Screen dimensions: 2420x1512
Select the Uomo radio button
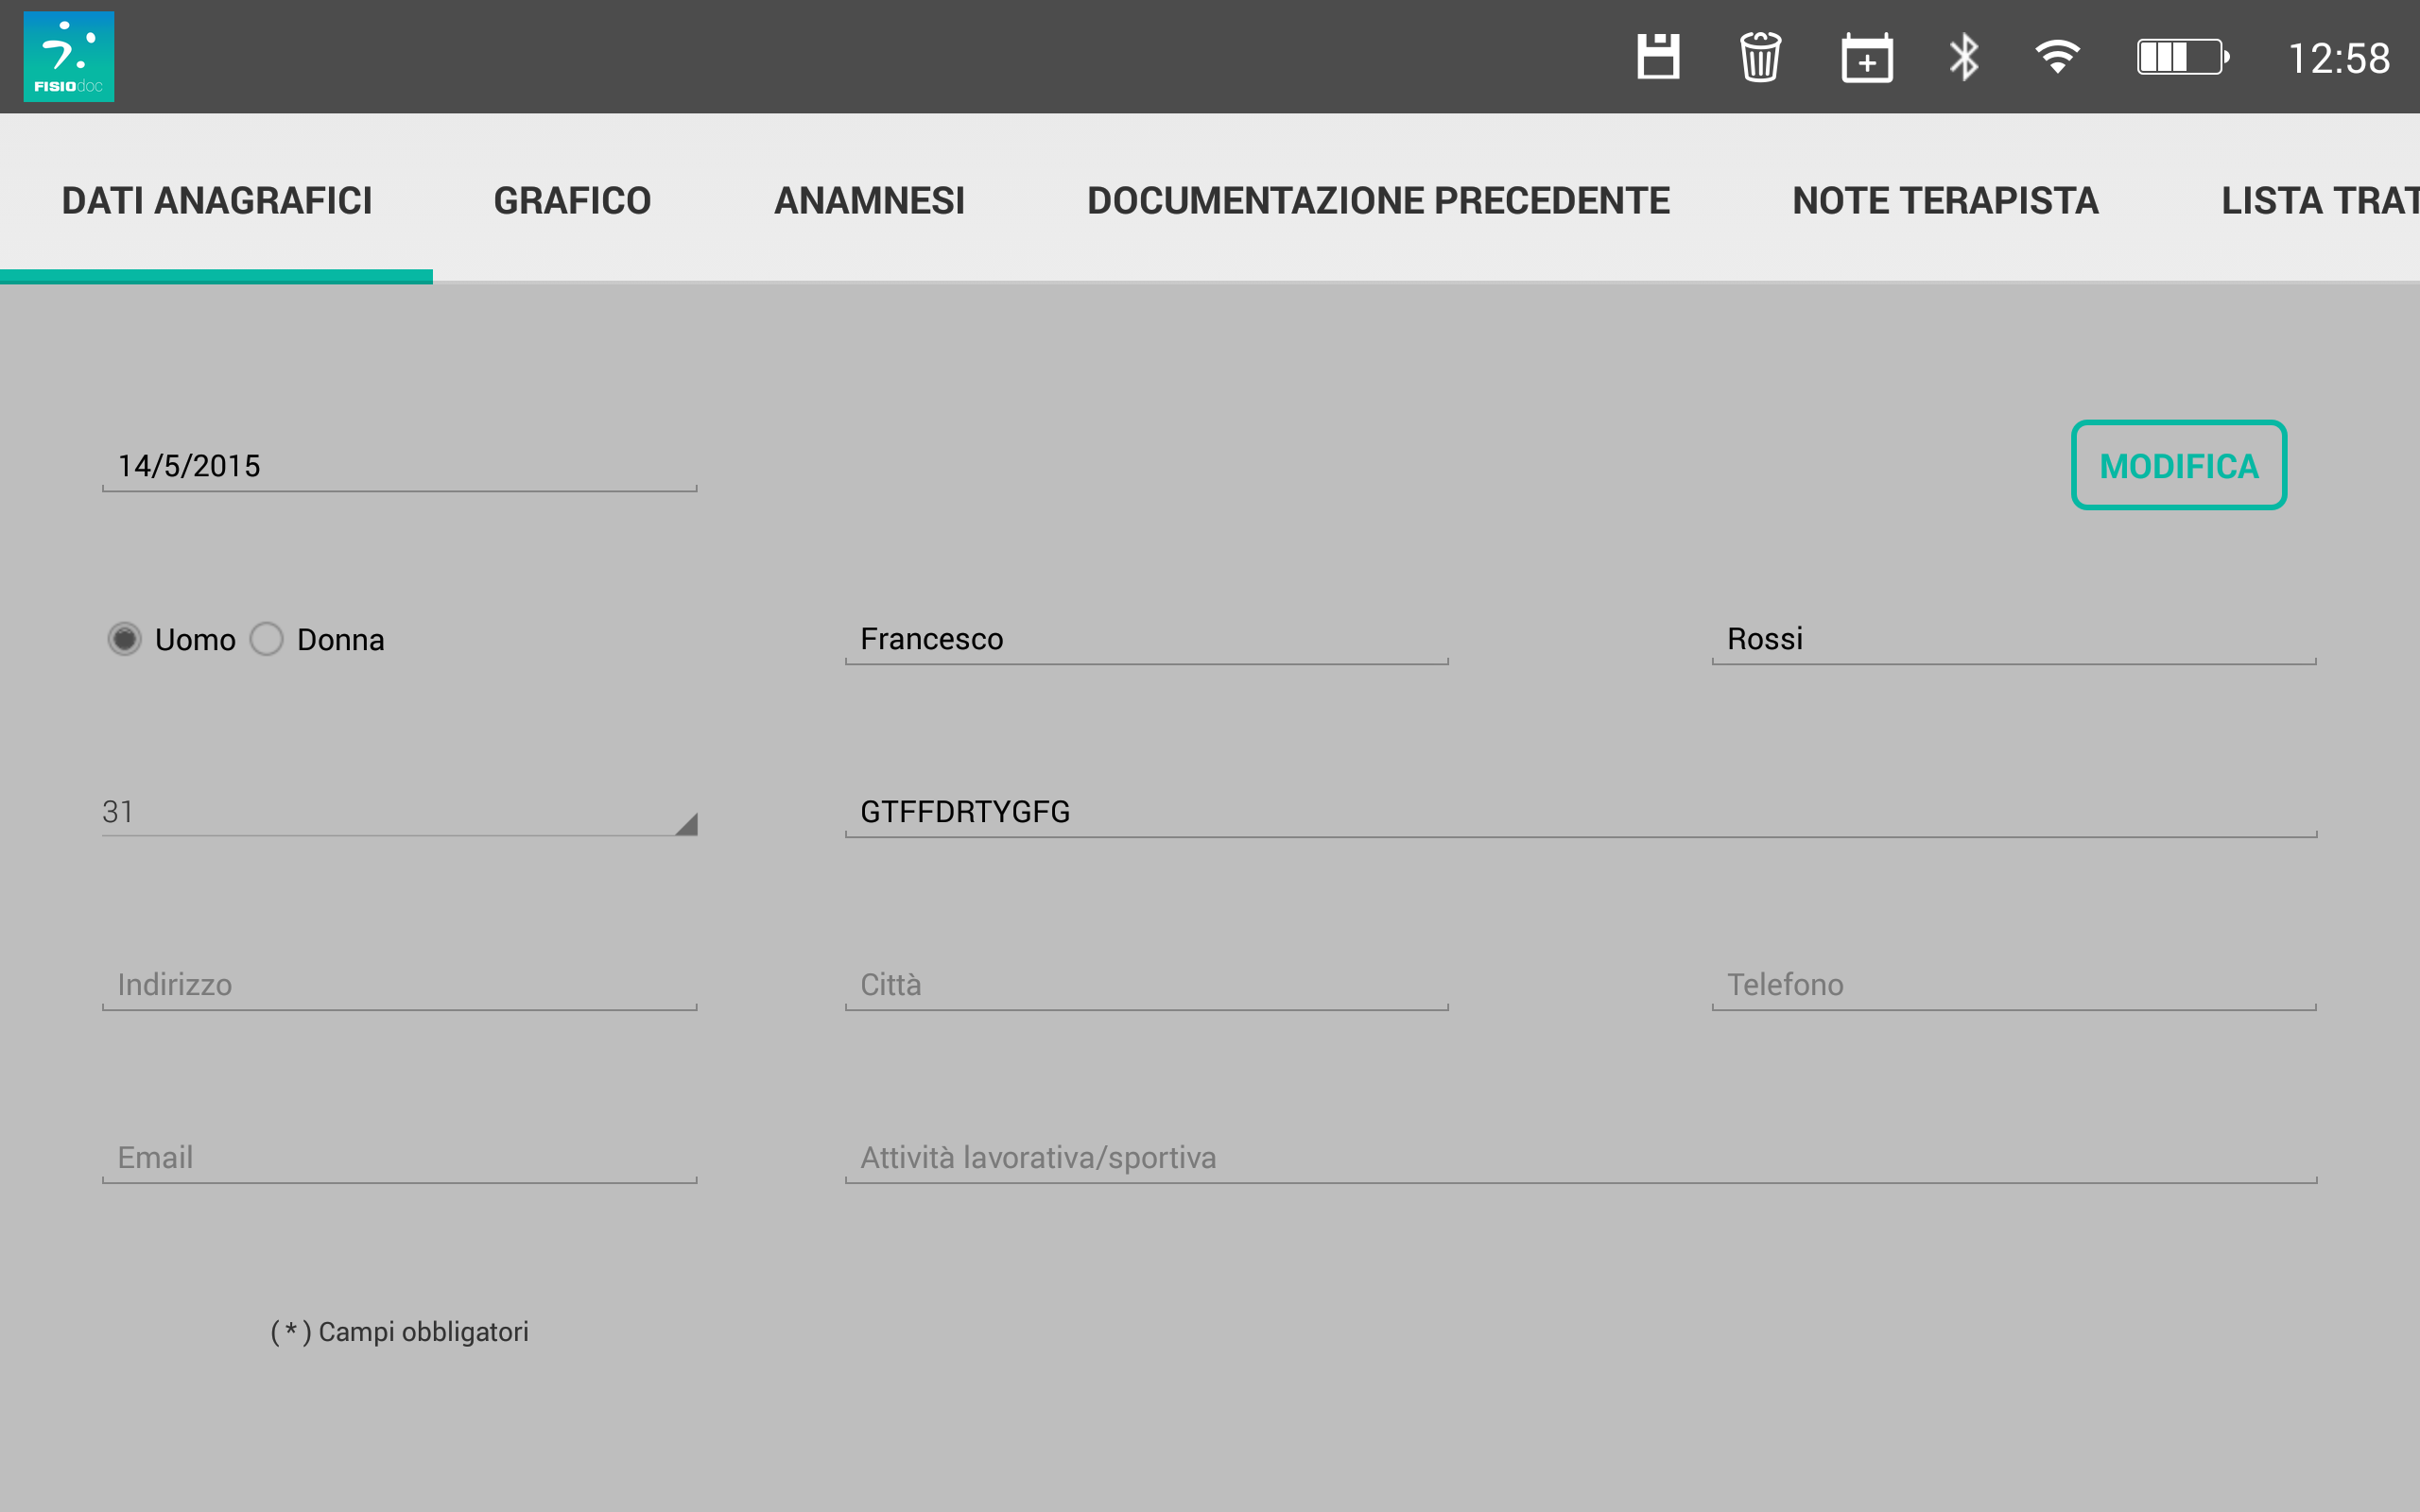[125, 639]
